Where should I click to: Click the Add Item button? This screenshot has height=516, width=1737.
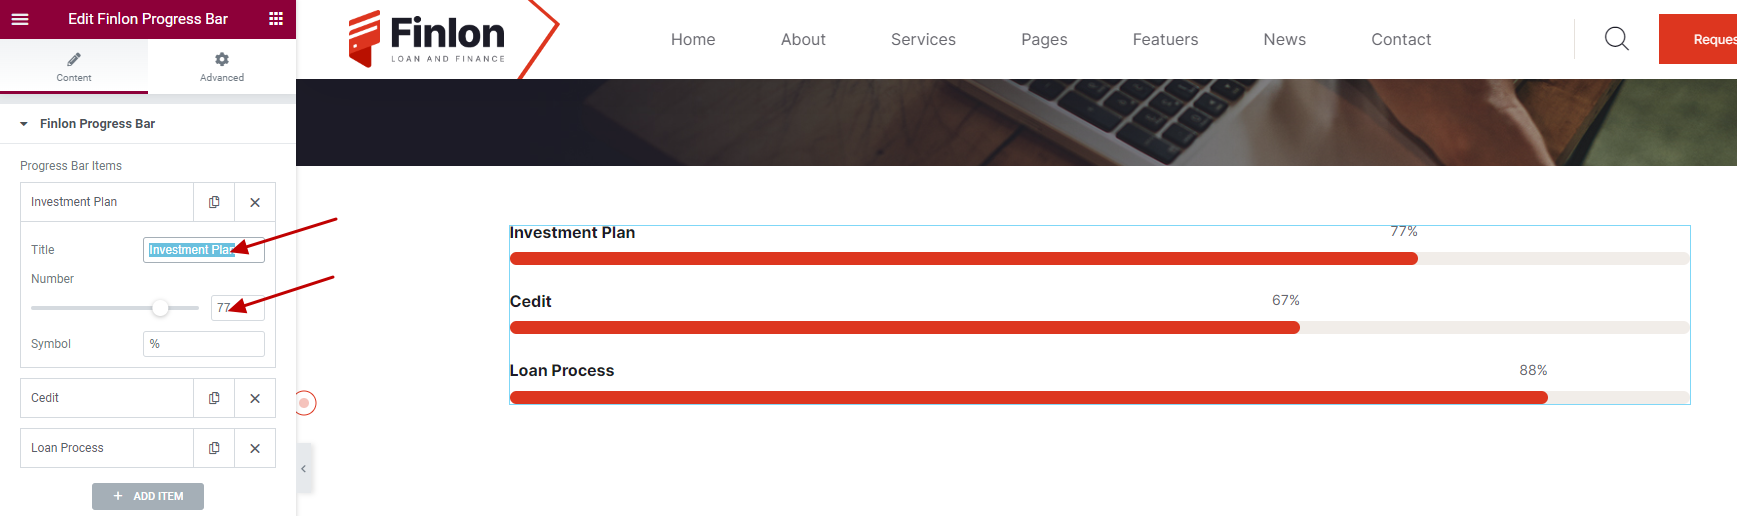click(148, 496)
